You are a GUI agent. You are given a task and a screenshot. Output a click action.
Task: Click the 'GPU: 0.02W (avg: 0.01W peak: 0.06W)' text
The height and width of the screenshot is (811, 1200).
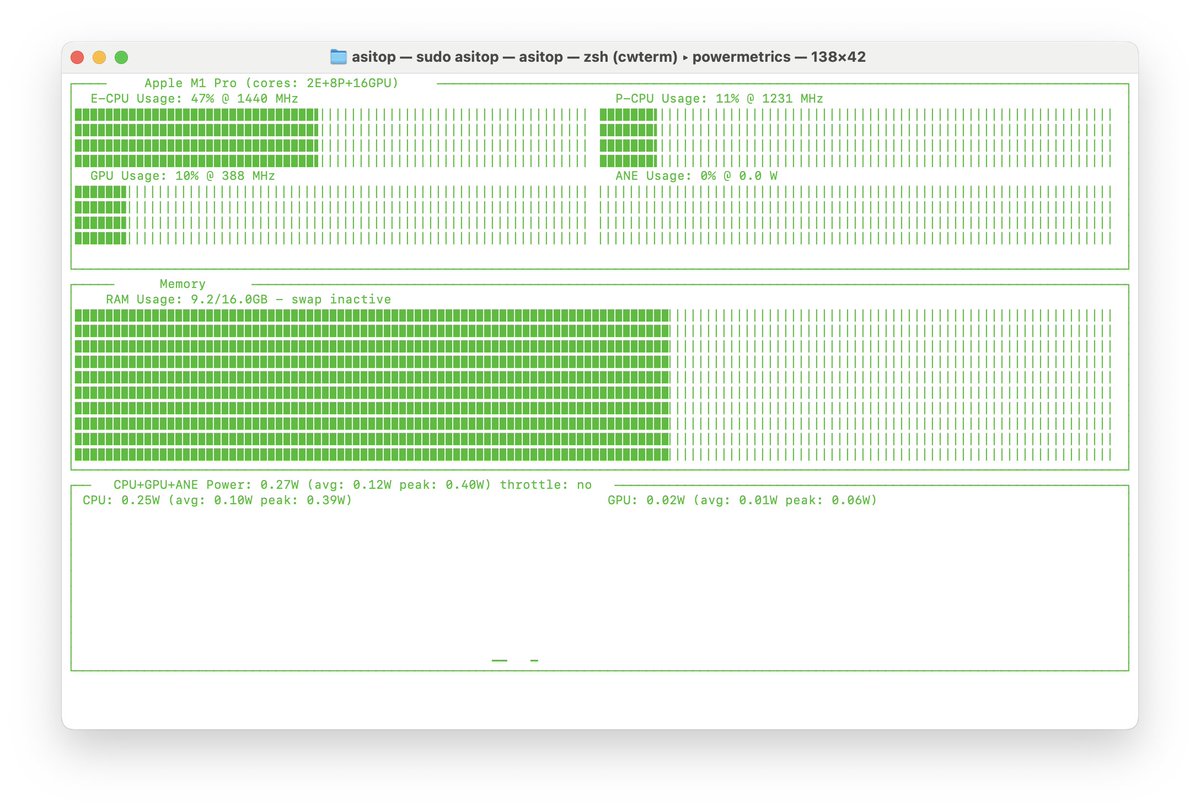(742, 500)
